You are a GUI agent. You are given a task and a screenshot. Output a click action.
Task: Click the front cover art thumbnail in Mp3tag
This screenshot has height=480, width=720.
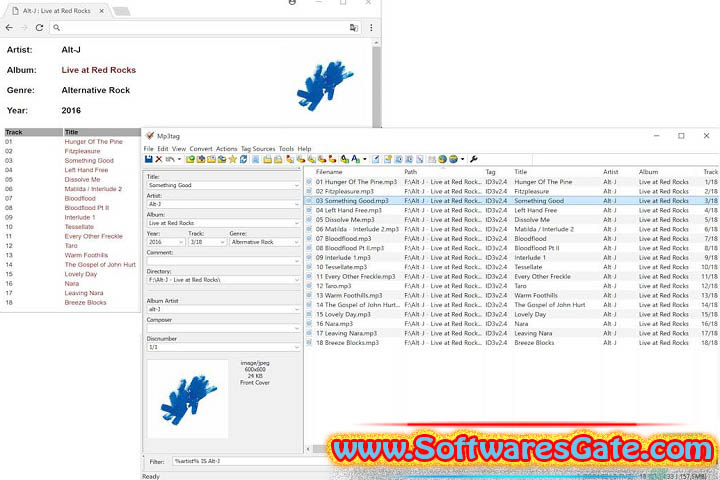[187, 399]
